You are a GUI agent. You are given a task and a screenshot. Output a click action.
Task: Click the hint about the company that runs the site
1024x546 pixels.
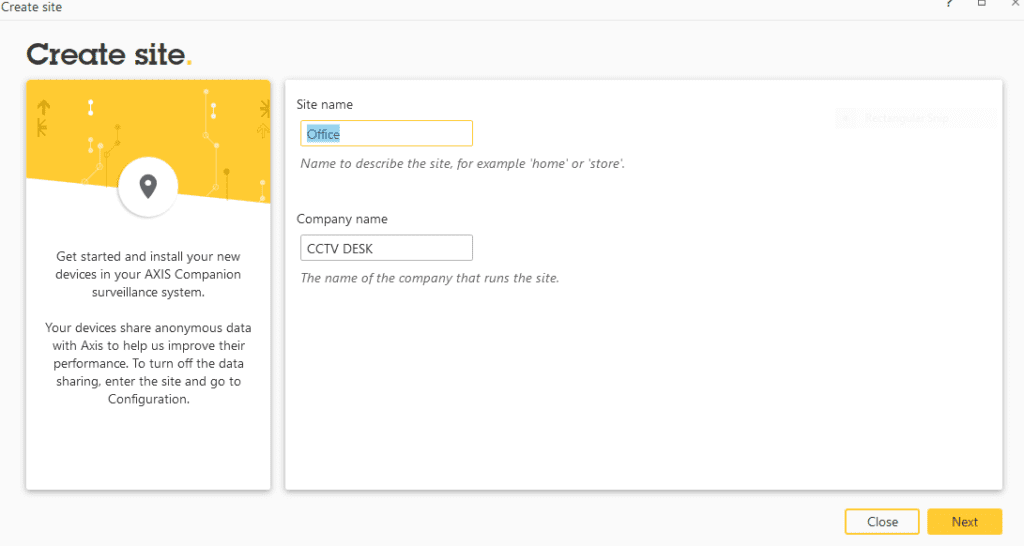429,278
